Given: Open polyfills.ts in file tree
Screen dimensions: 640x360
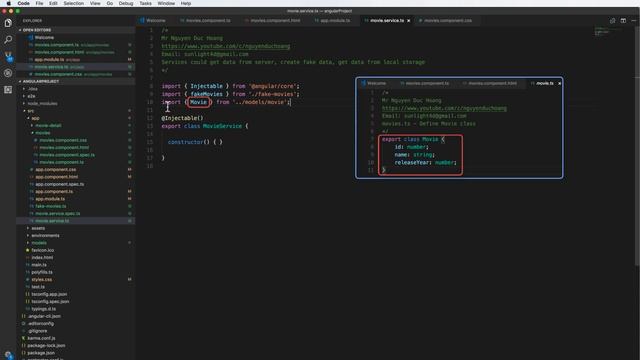Looking at the screenshot, I should coord(42,272).
